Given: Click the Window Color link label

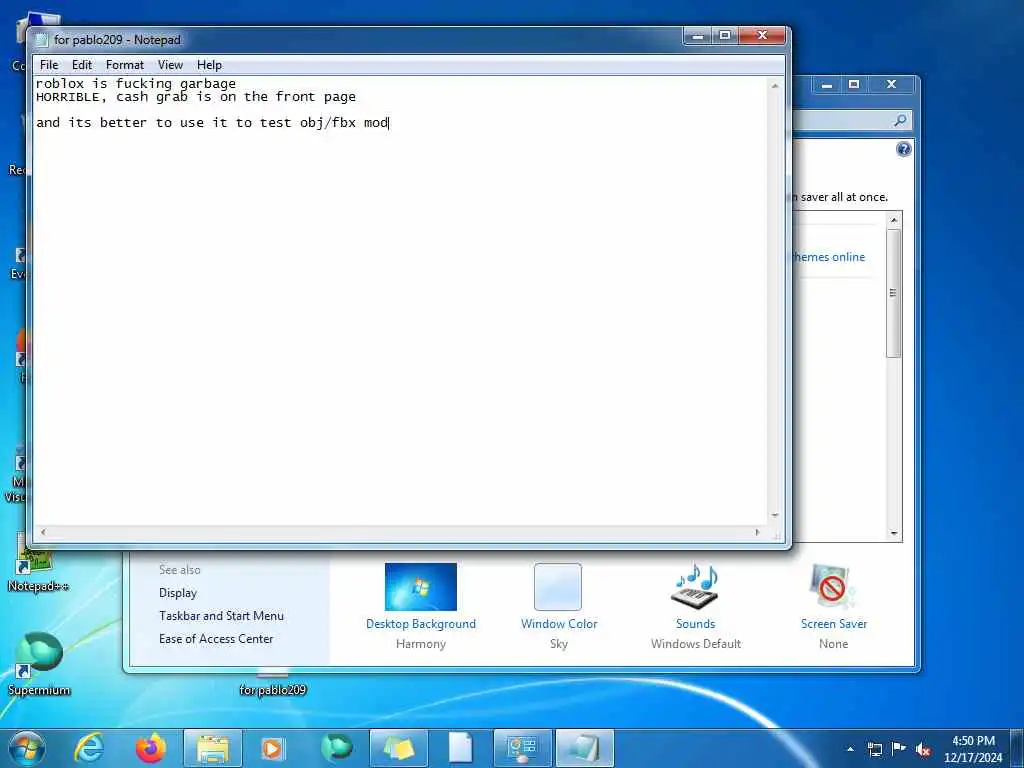Looking at the screenshot, I should (559, 624).
